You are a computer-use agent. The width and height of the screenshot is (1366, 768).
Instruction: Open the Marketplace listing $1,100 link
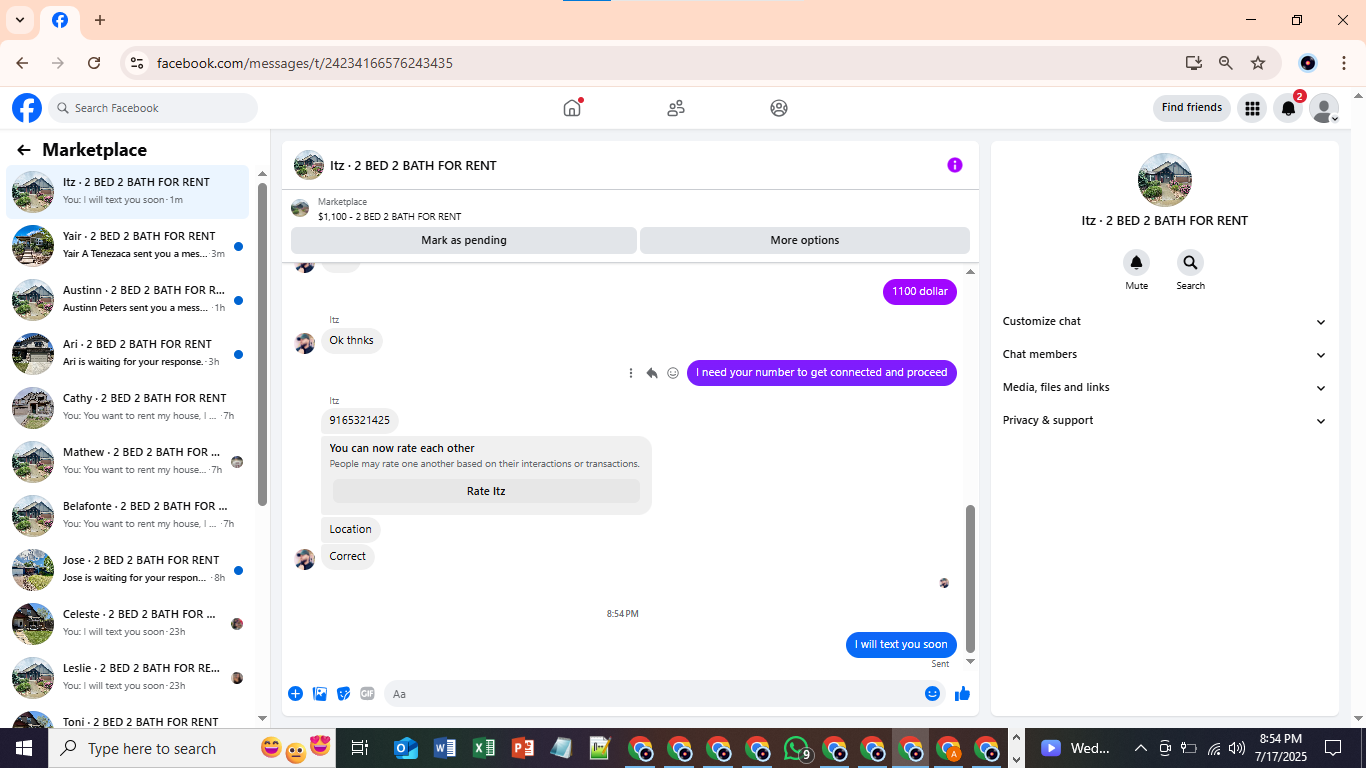point(389,216)
